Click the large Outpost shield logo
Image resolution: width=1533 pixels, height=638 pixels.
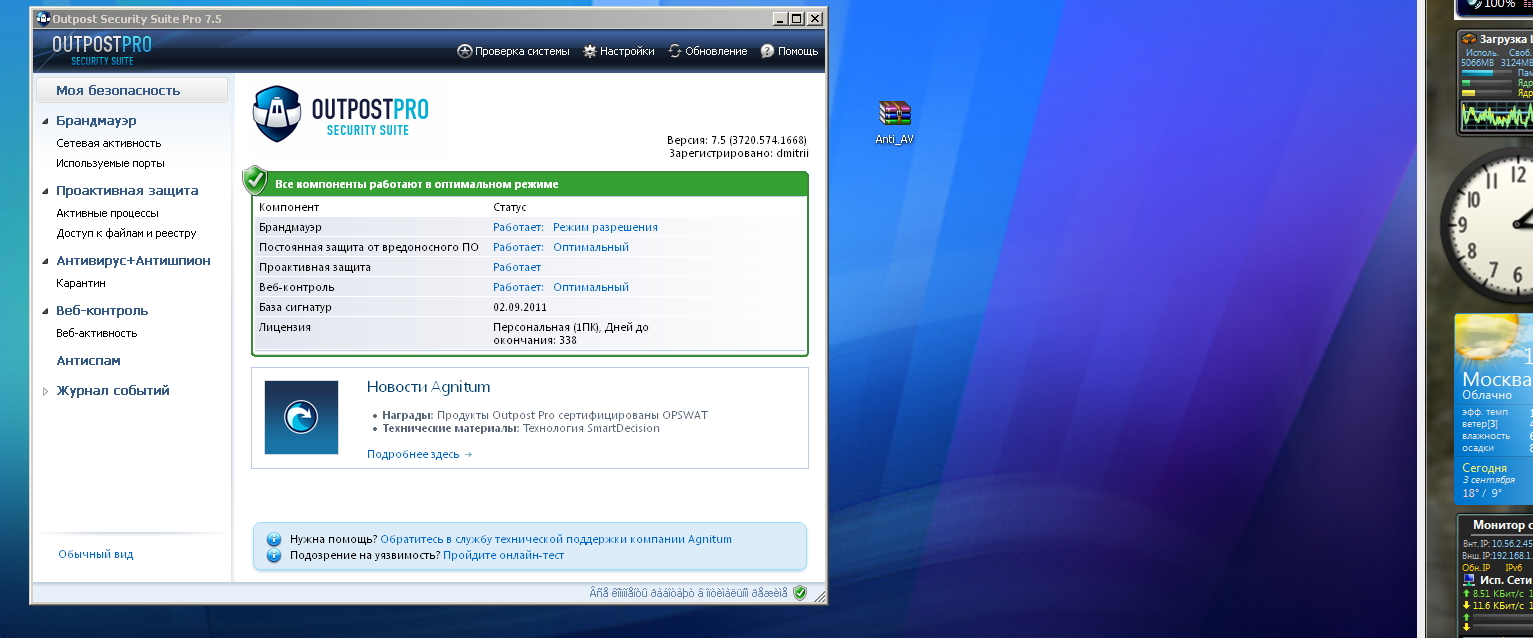(278, 114)
